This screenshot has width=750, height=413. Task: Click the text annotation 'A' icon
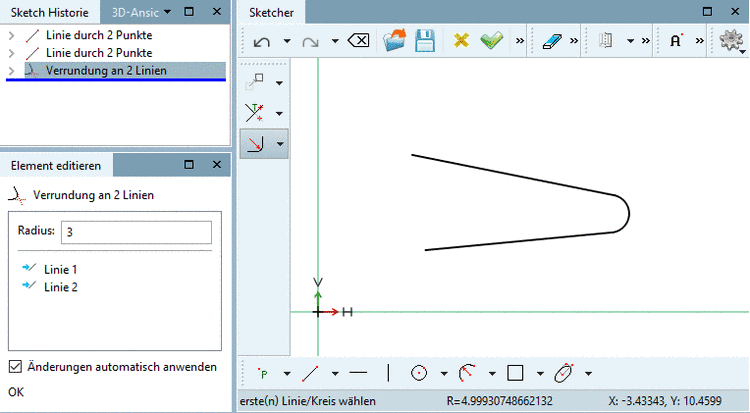coord(676,40)
